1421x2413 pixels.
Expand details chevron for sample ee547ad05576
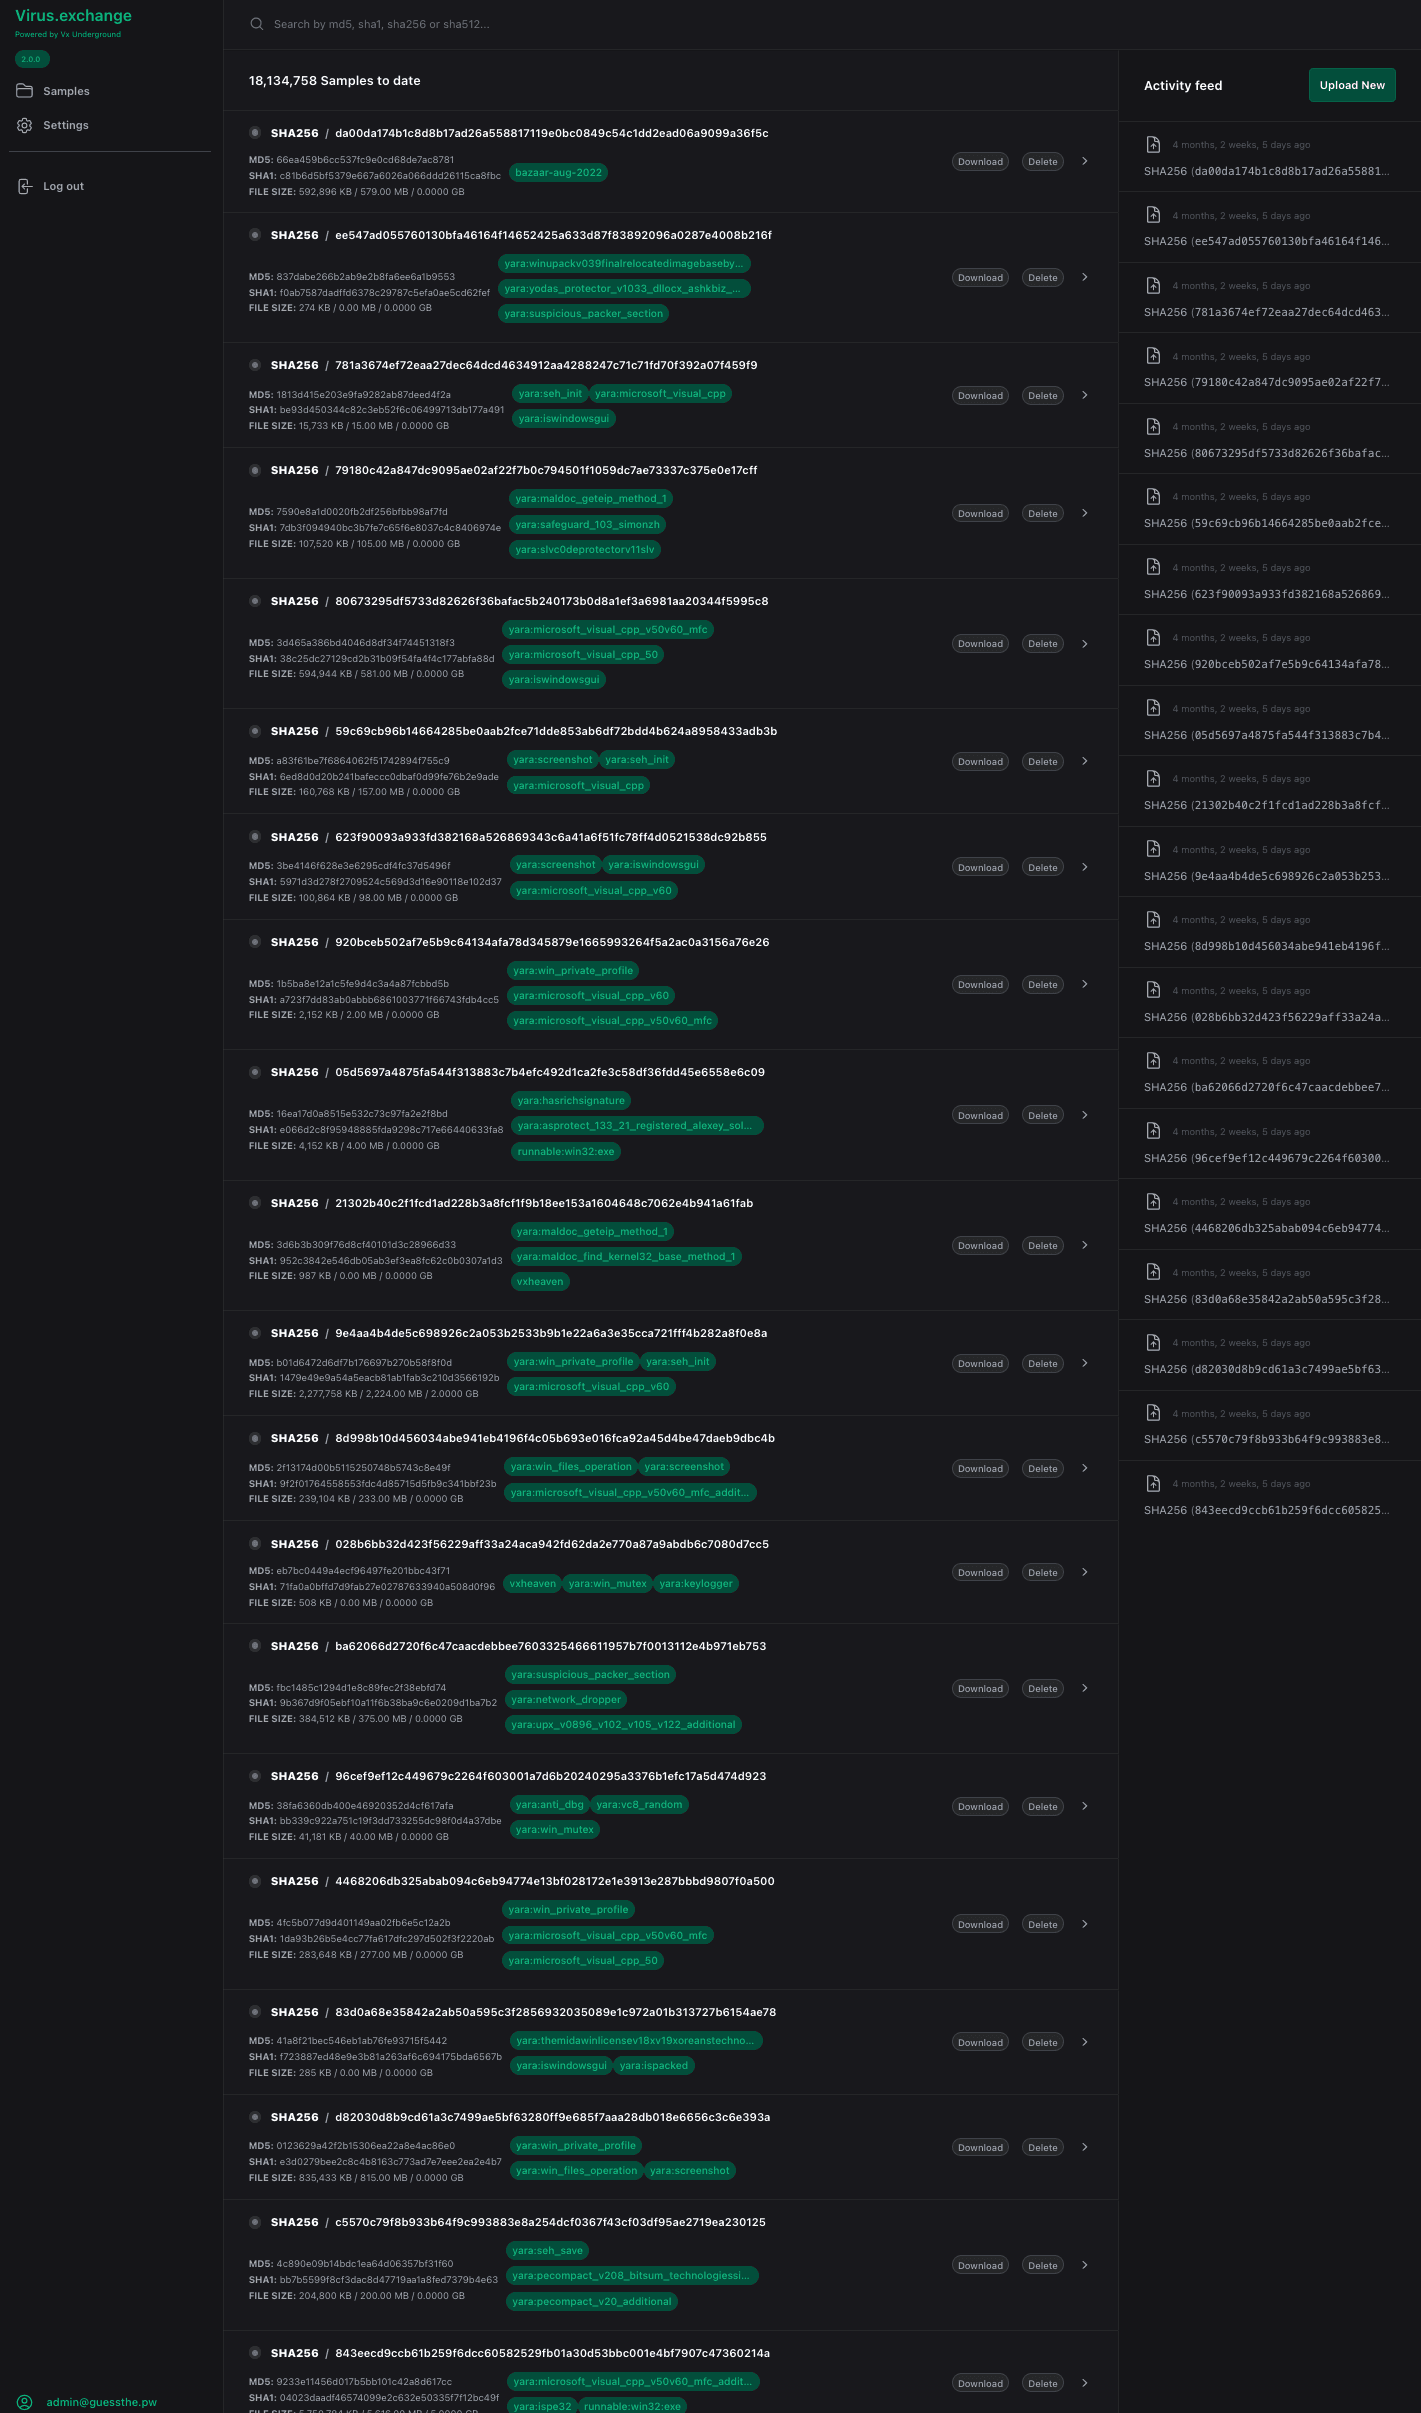[1085, 277]
